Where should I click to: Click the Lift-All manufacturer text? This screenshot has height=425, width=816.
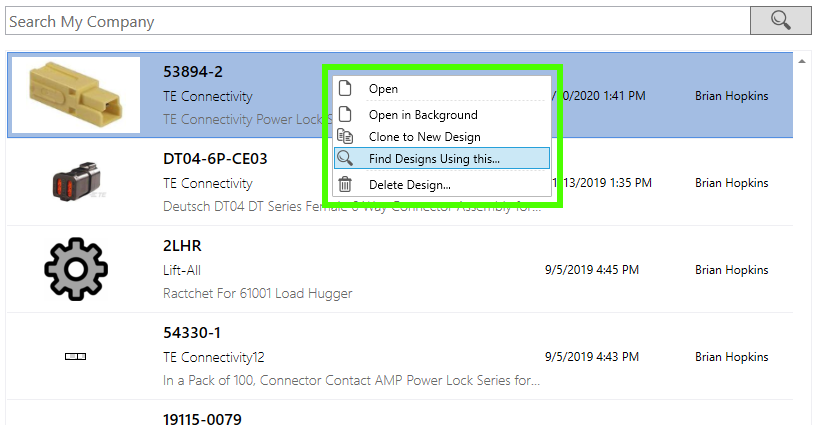tap(182, 270)
